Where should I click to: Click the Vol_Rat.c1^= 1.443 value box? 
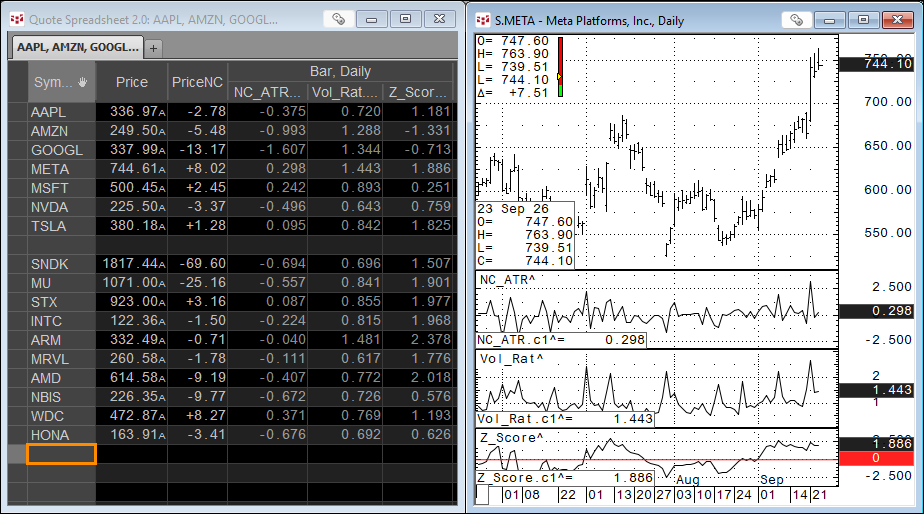click(565, 419)
